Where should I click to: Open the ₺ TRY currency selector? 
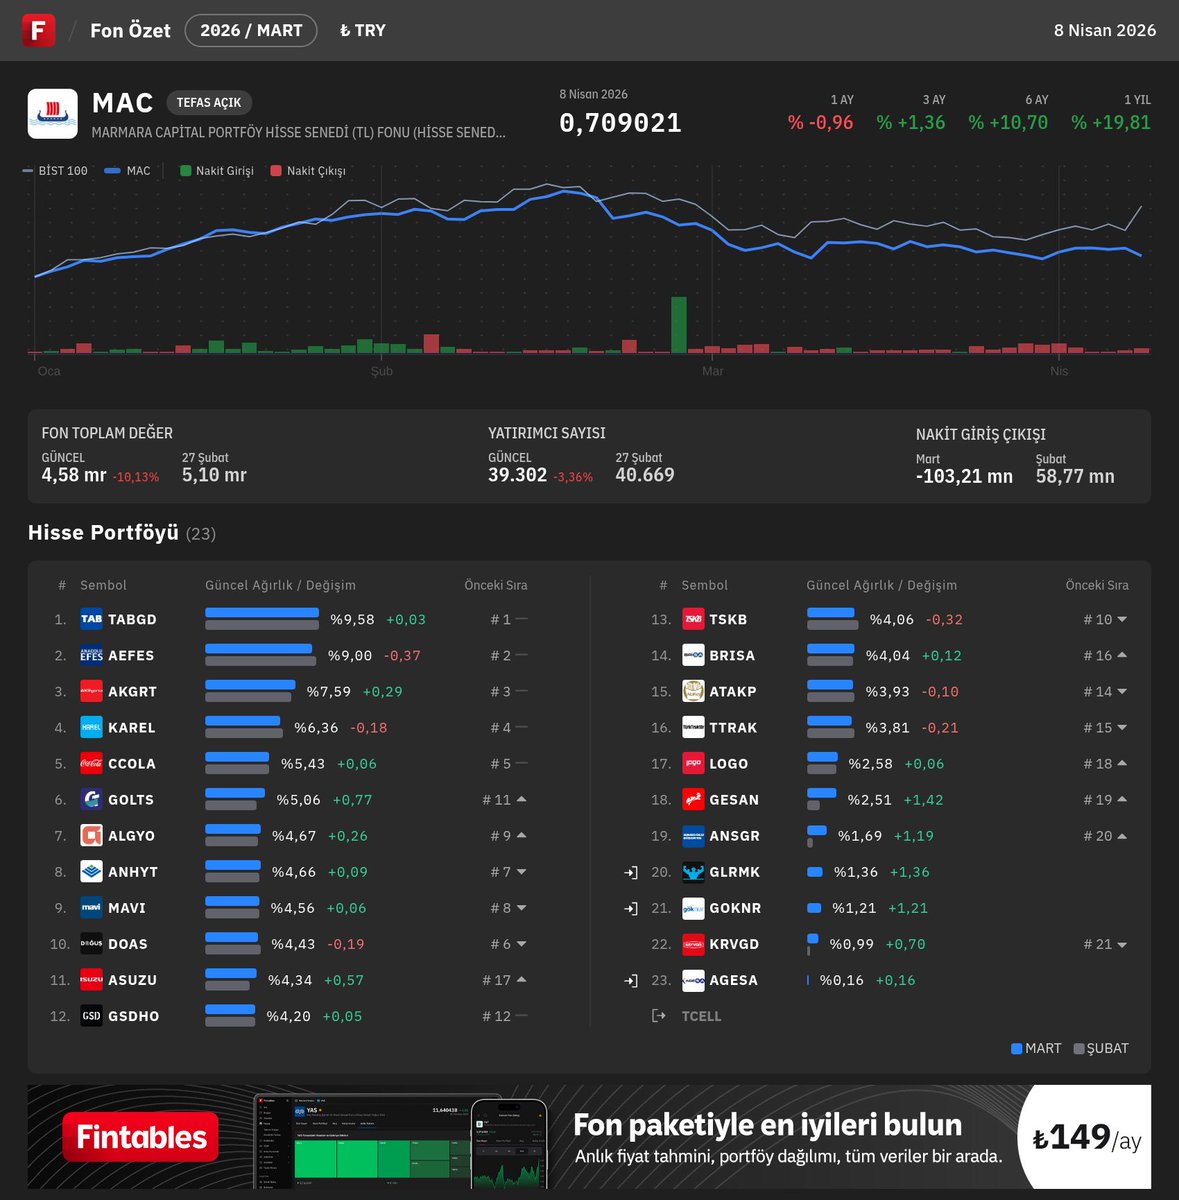click(361, 30)
